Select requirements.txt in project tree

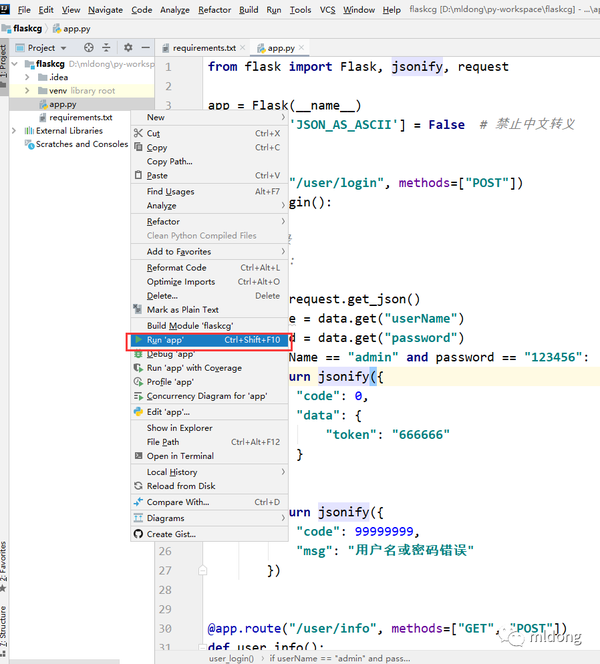(80, 117)
